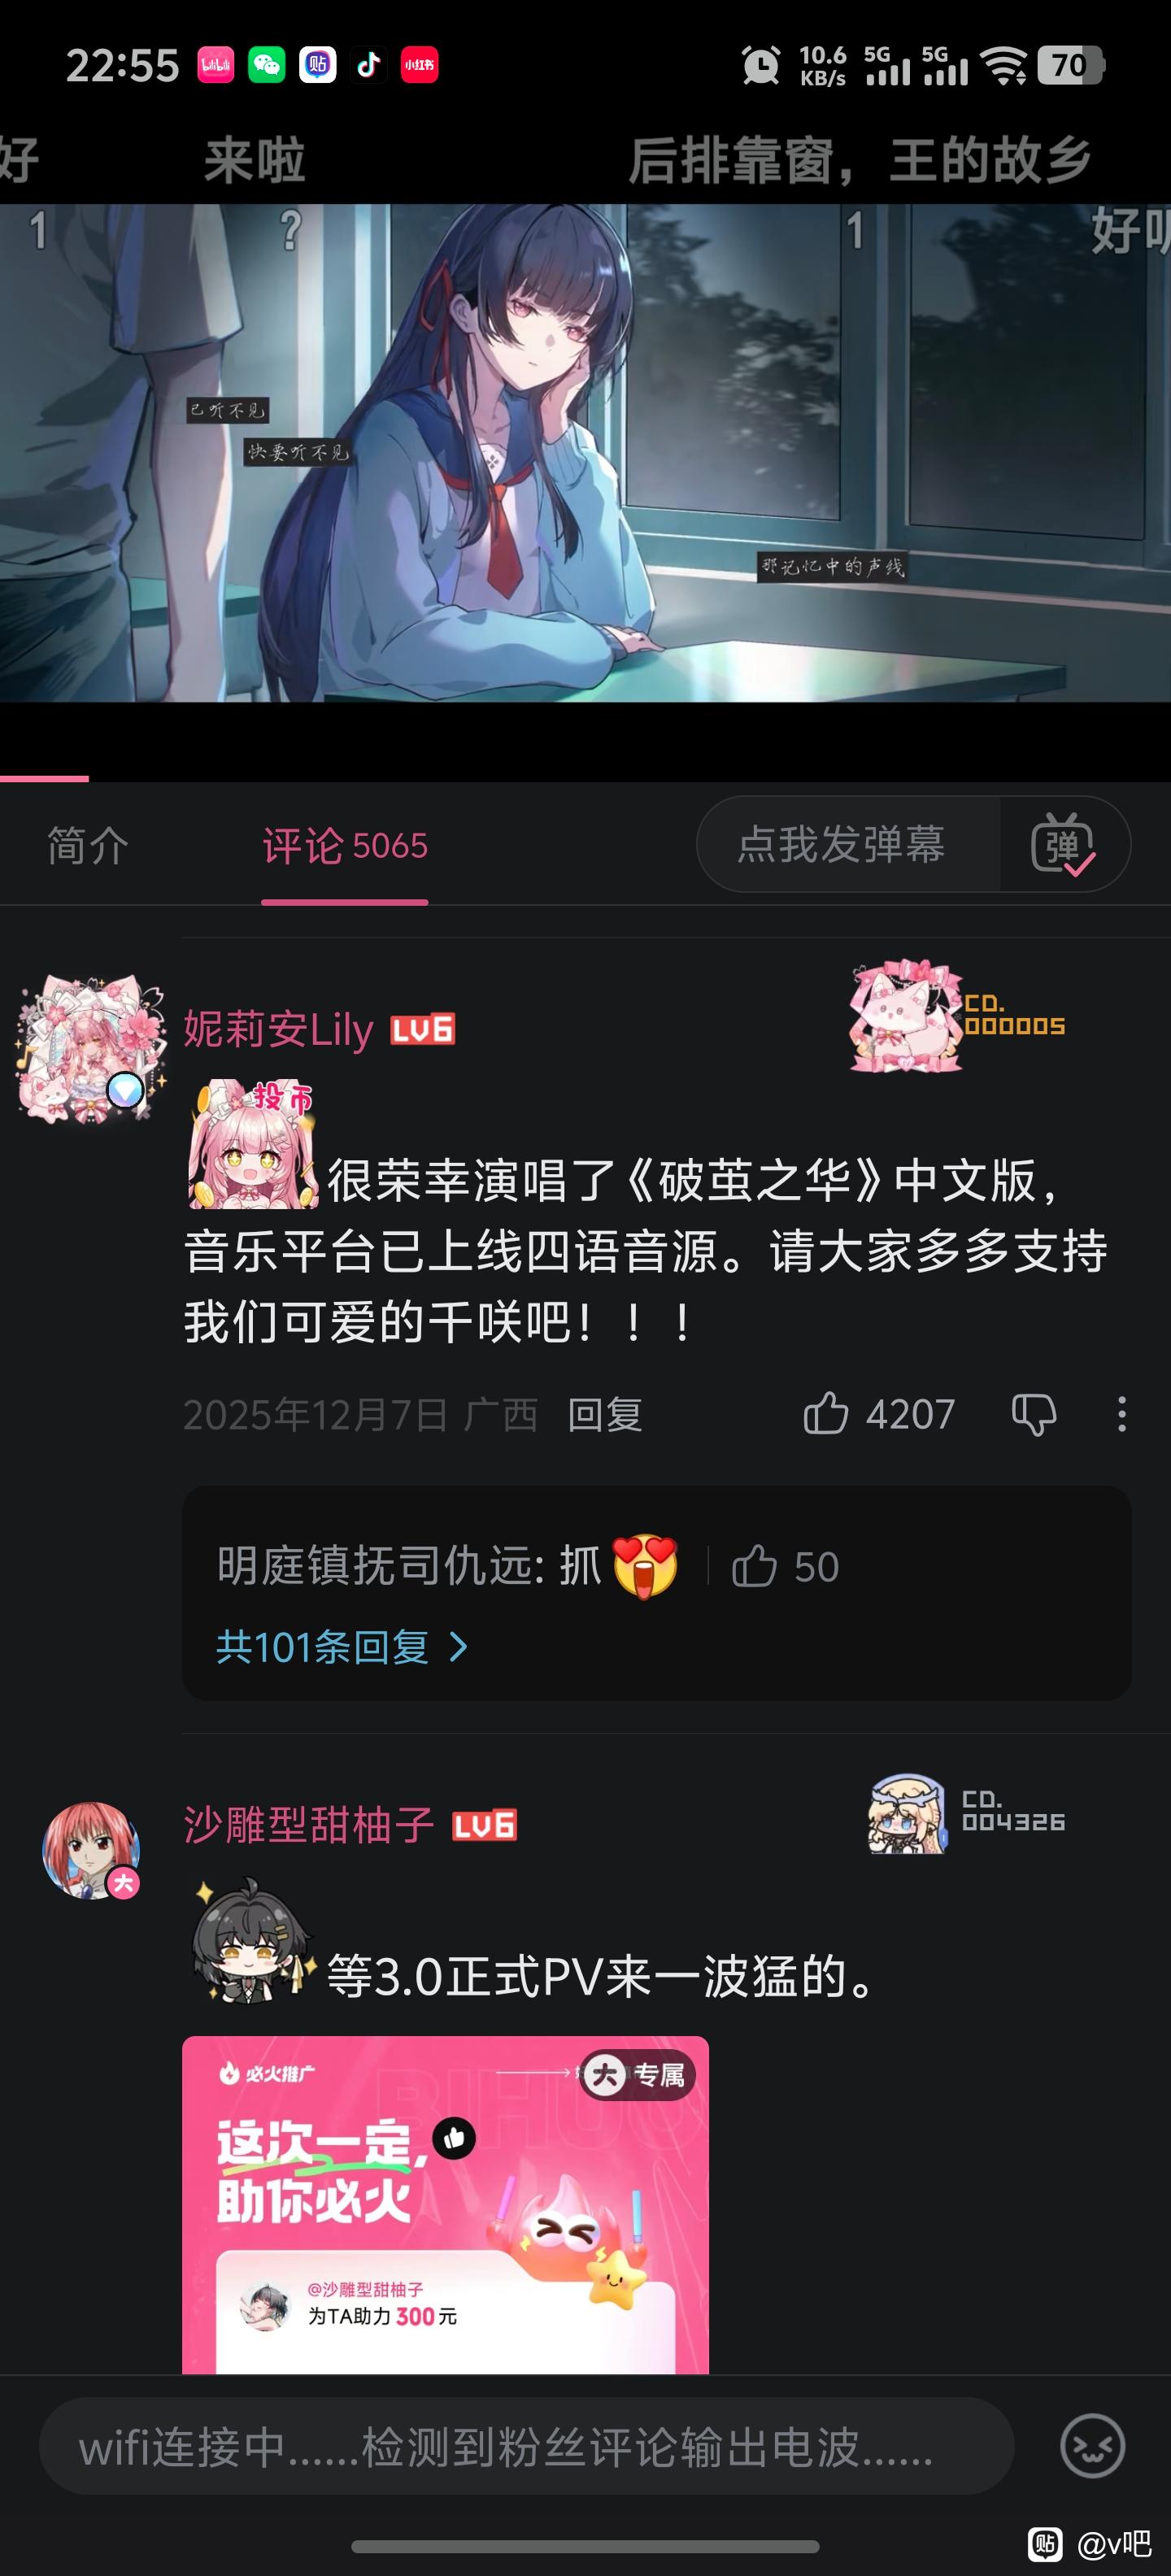Image resolution: width=1171 pixels, height=2576 pixels.
Task: Like 妮莉安Lily's comment with thumbs-up
Action: (x=826, y=1414)
